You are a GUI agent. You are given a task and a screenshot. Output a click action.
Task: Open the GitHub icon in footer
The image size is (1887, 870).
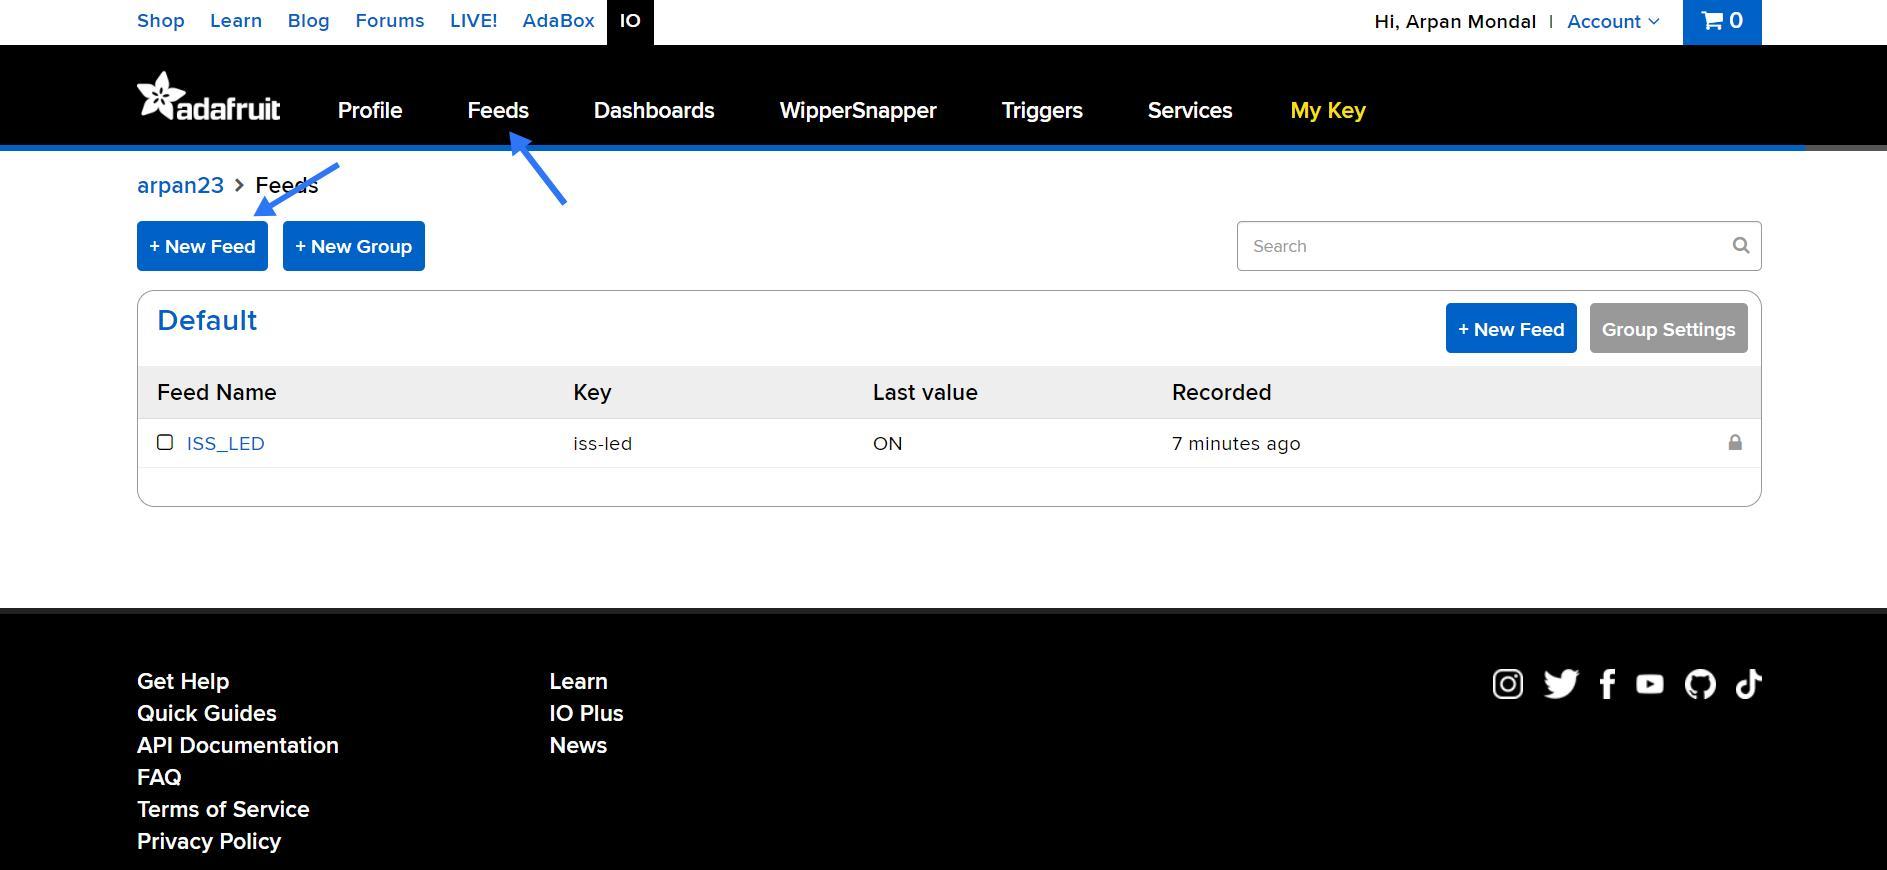1700,684
